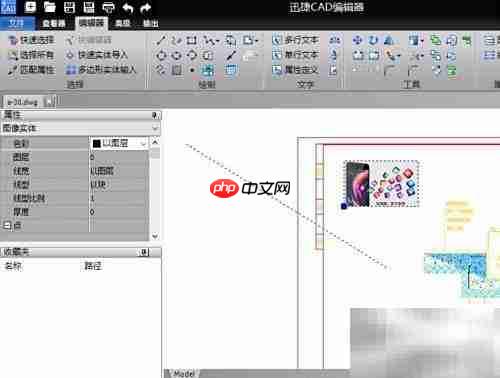Insert 多行文本 multiline text
500x378 pixels.
(296, 40)
